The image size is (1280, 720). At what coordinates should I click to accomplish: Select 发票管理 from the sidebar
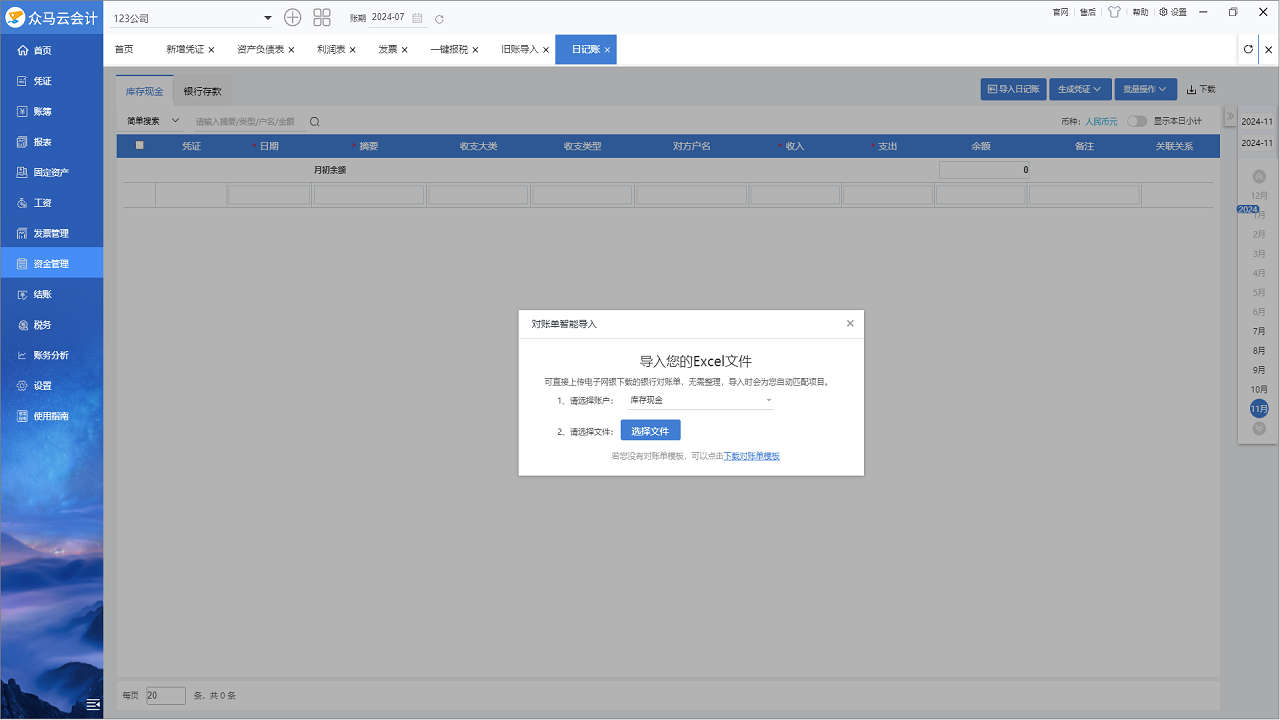point(51,233)
